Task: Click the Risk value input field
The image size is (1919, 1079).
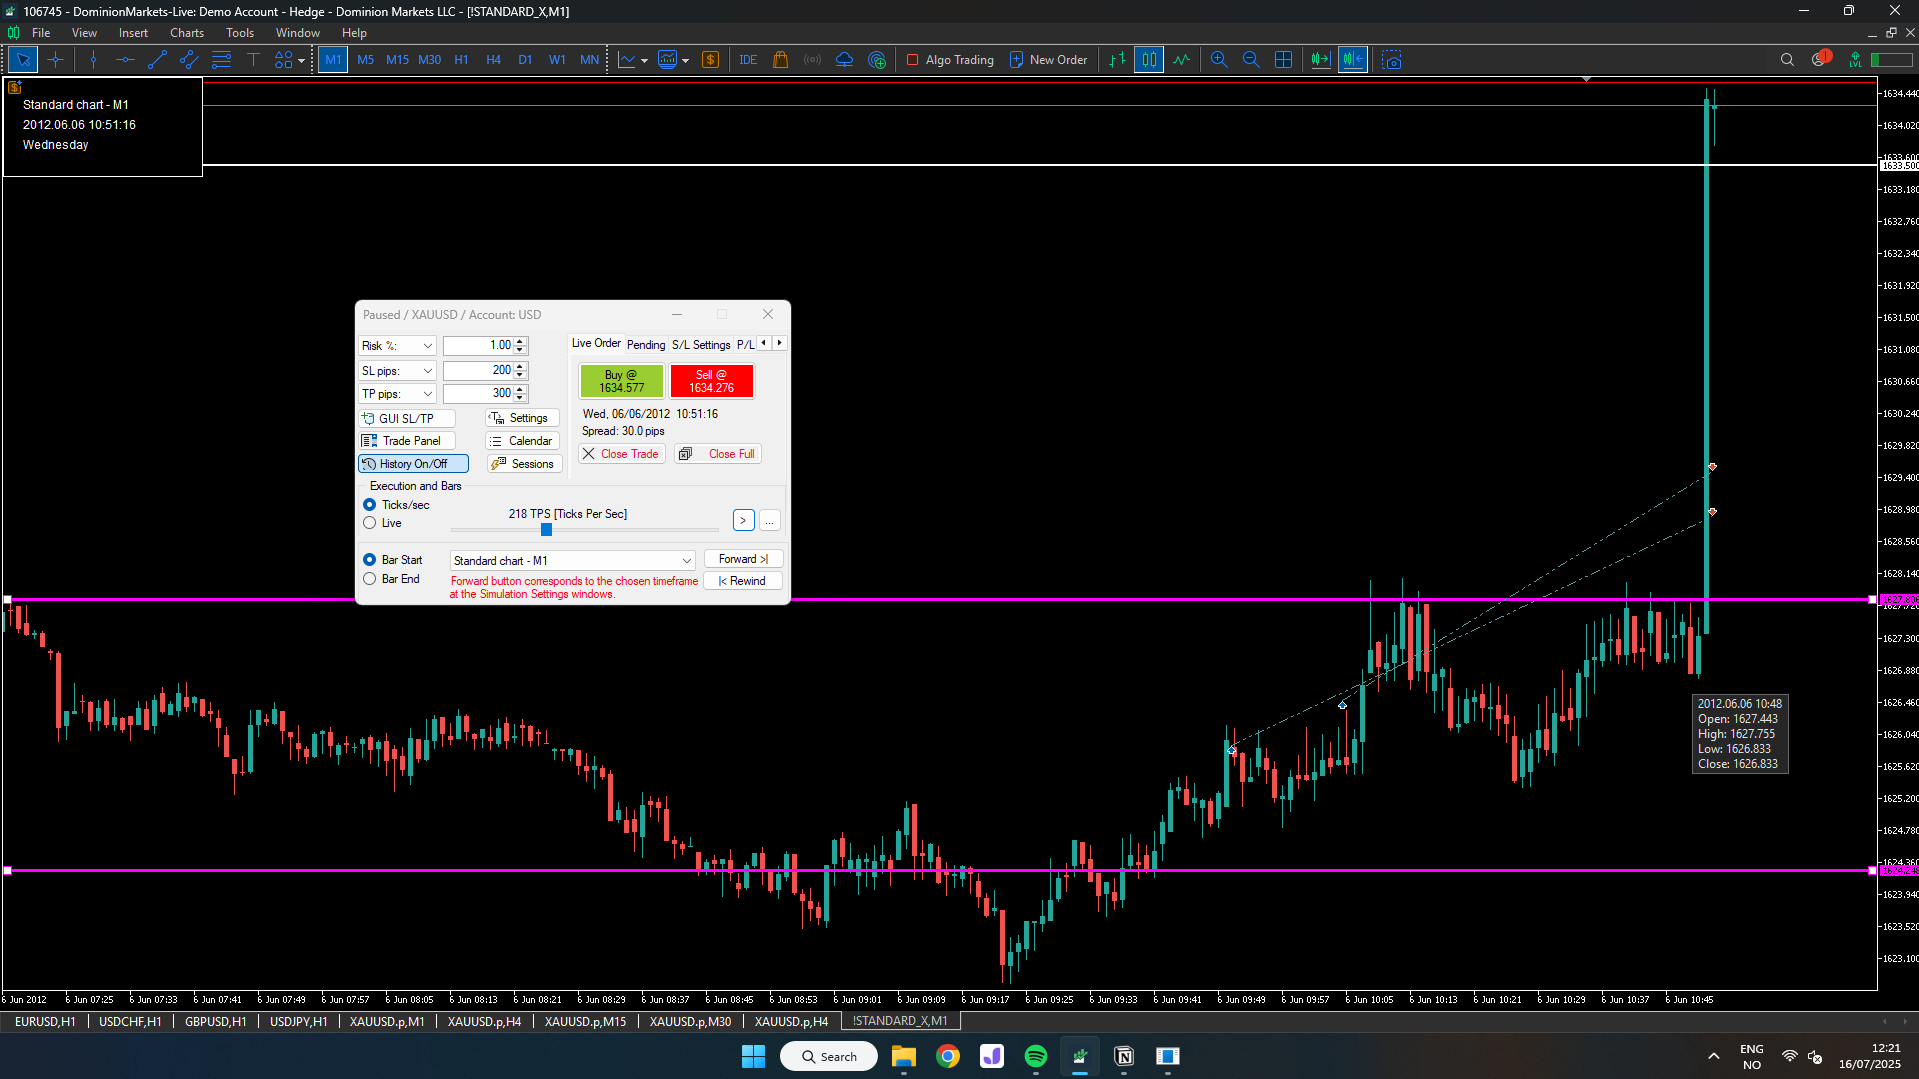Action: (x=478, y=346)
